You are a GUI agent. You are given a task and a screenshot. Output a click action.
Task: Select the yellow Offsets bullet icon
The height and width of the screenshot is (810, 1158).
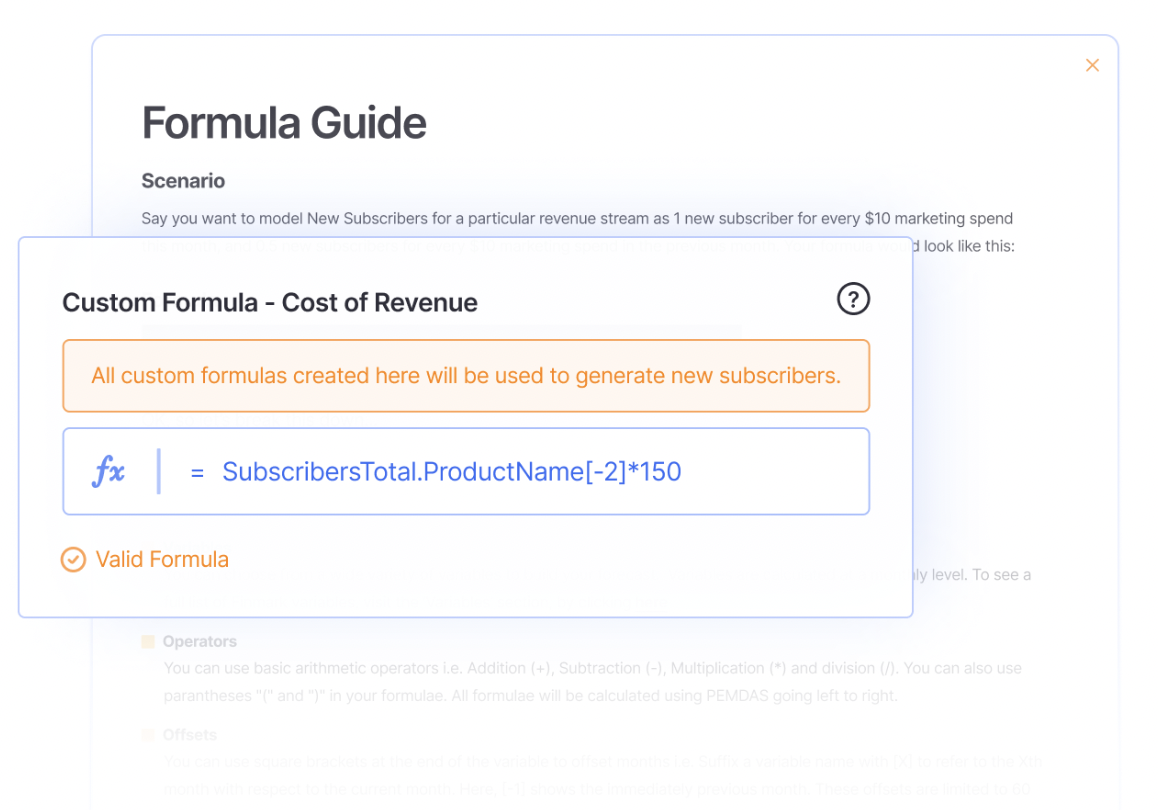(148, 735)
